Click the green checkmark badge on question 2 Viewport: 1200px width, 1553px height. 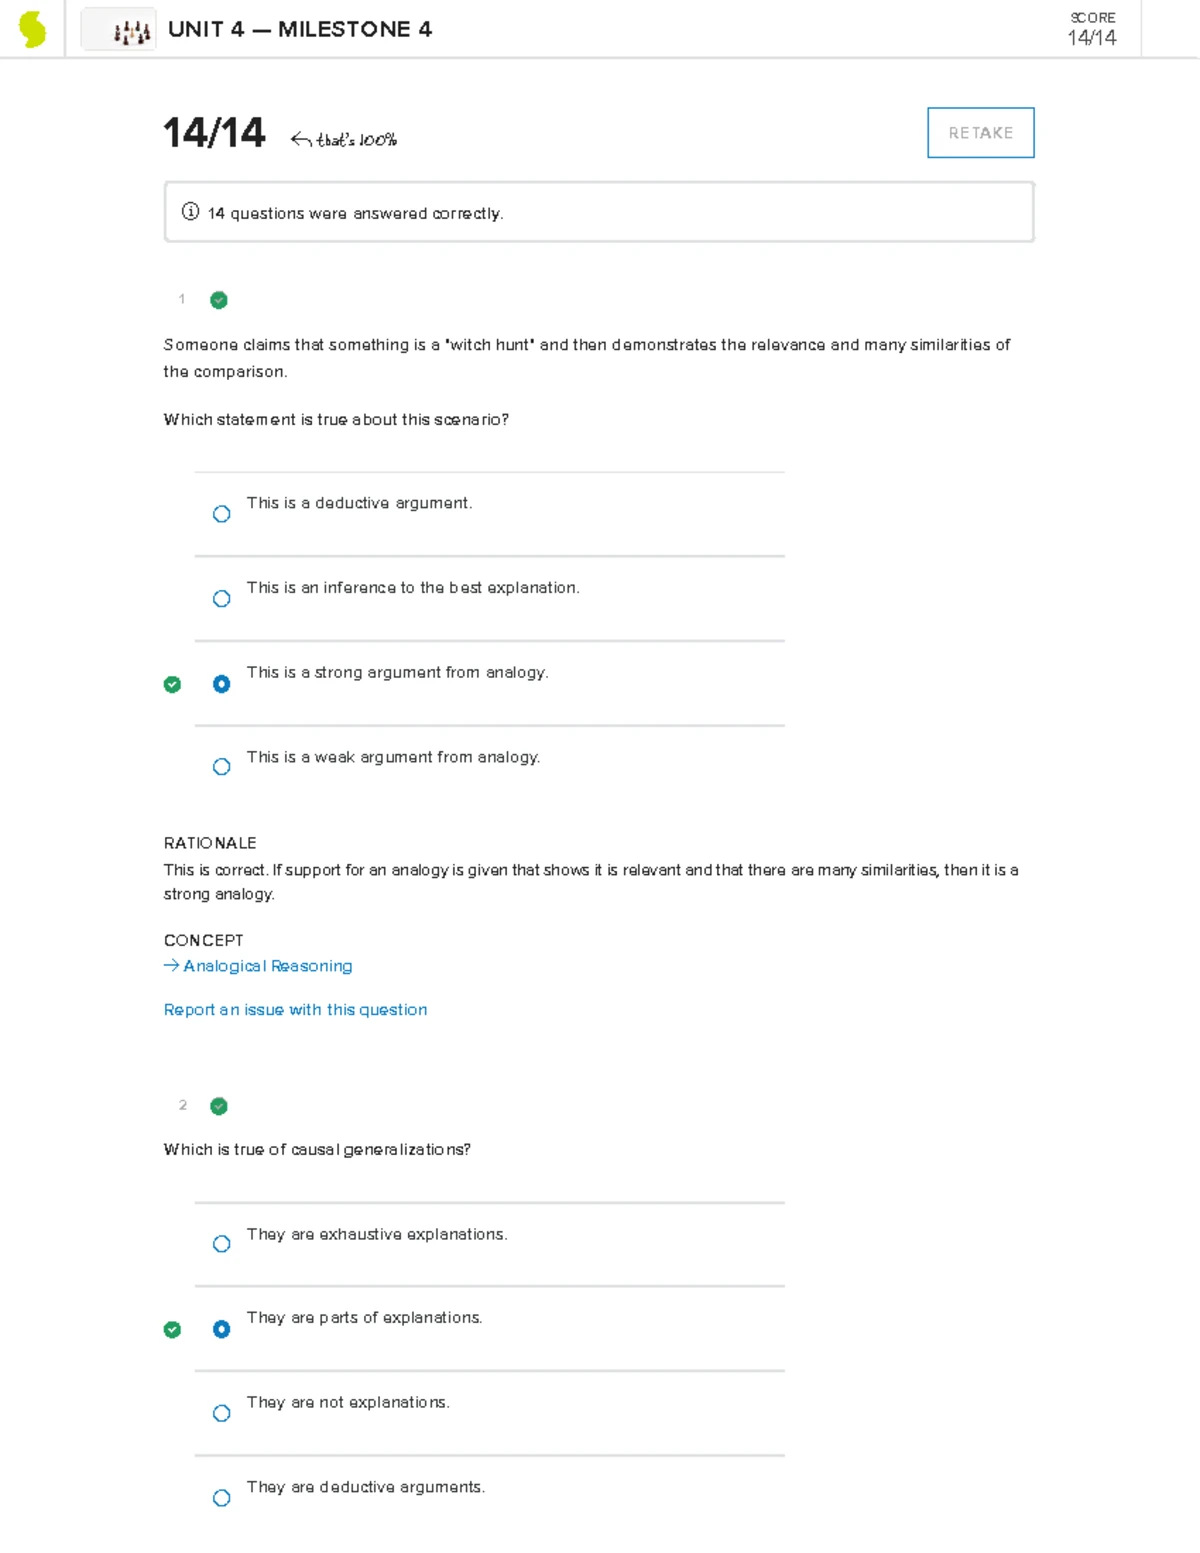pyautogui.click(x=218, y=1105)
